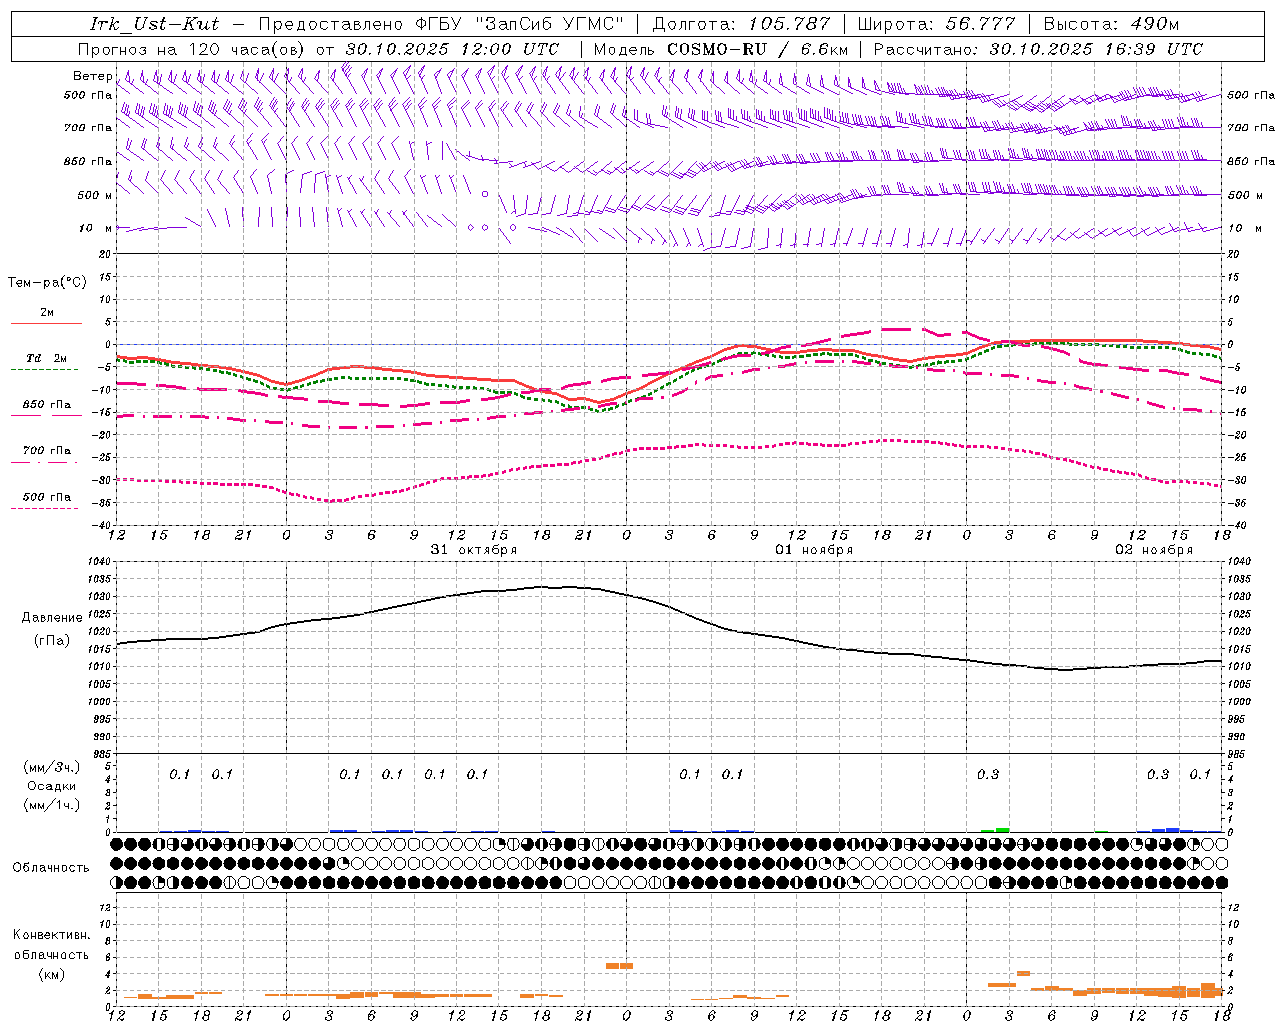Click the longitude value Долгота: 105.787
This screenshot has height=1024, width=1280.
point(741,24)
